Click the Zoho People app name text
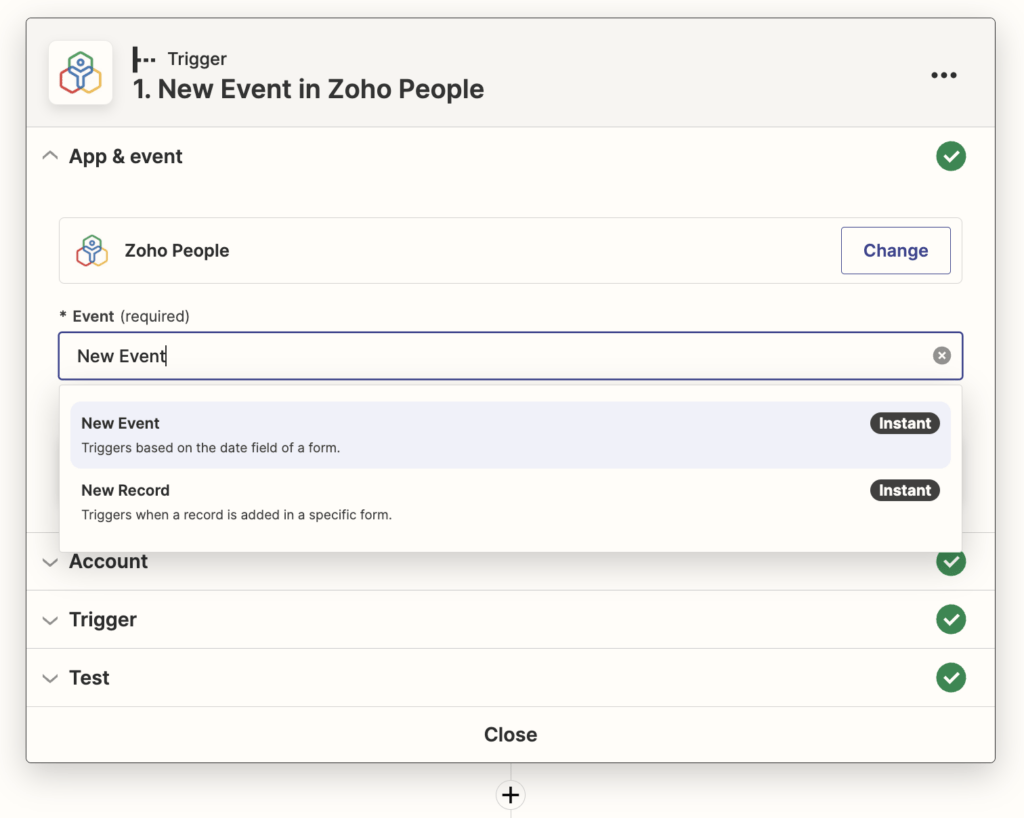 (177, 251)
